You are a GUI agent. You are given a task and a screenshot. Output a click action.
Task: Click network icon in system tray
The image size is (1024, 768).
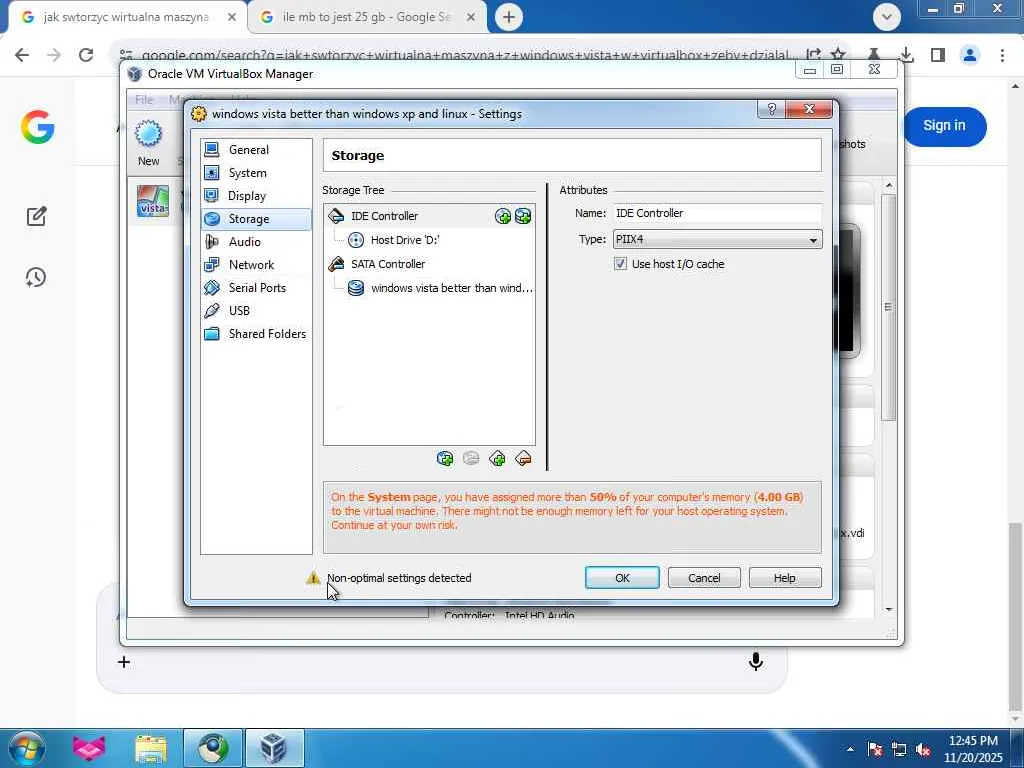point(899,750)
